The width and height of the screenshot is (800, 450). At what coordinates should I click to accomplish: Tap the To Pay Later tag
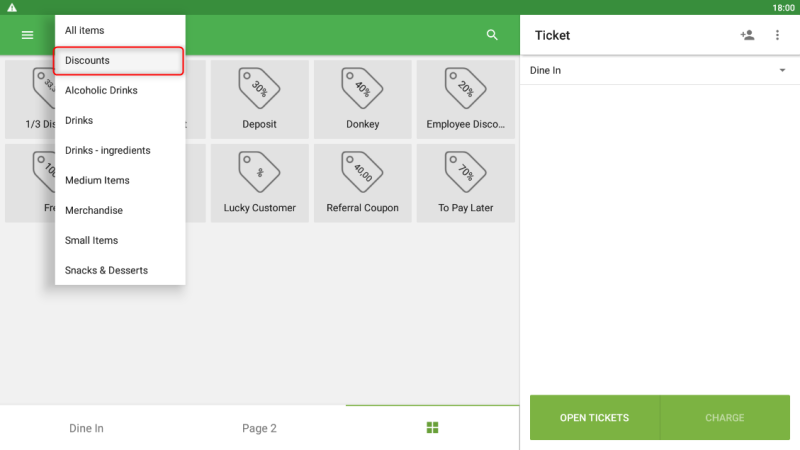(465, 182)
